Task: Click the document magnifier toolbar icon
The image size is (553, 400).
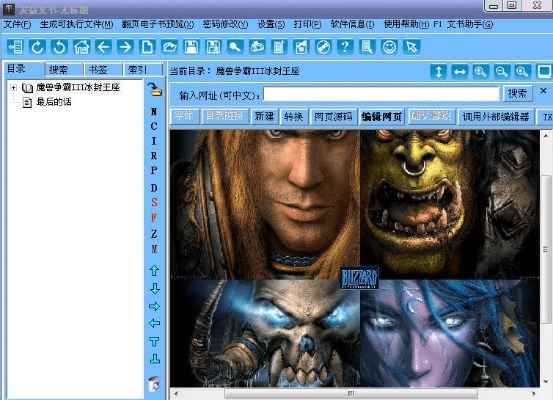Action: click(367, 47)
